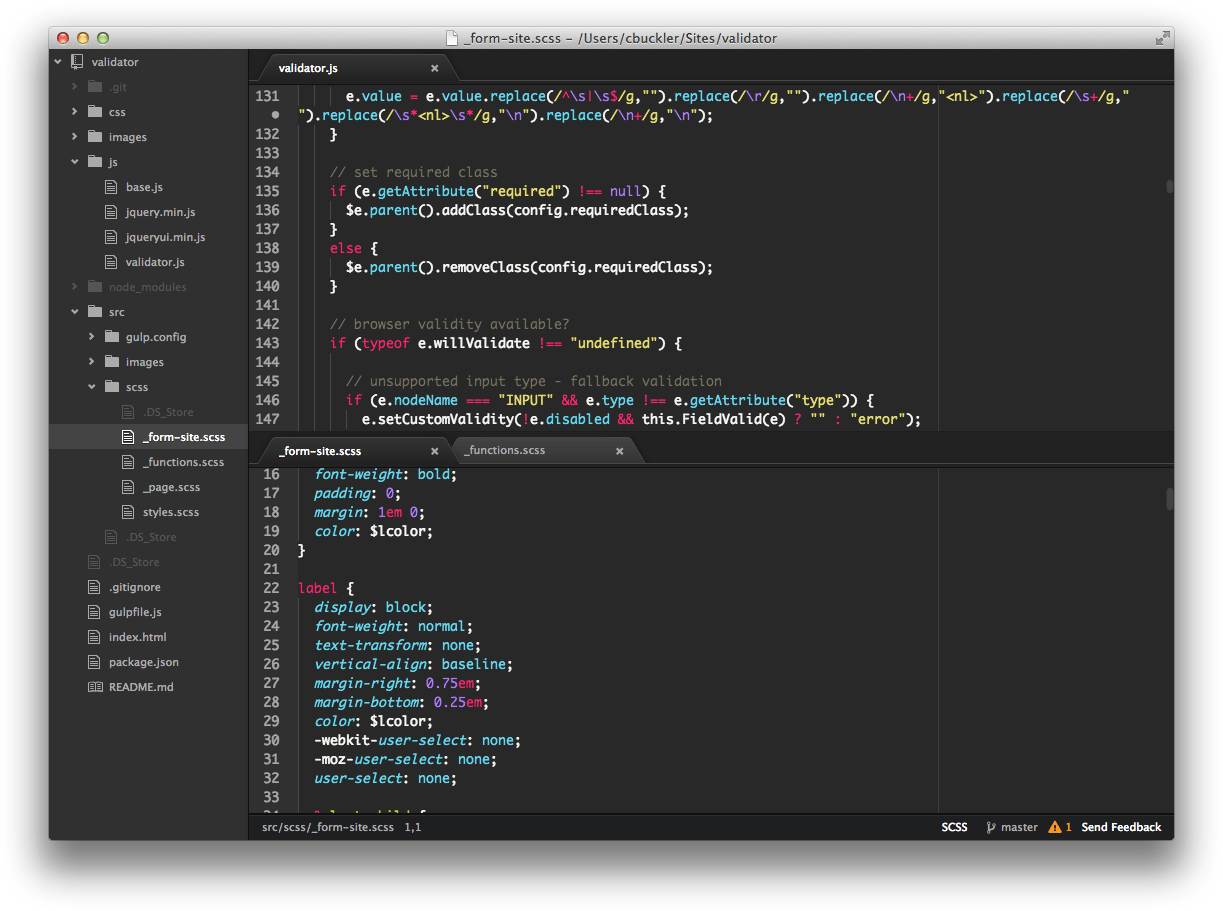Open the SCSS syntax selector in status bar

point(954,827)
